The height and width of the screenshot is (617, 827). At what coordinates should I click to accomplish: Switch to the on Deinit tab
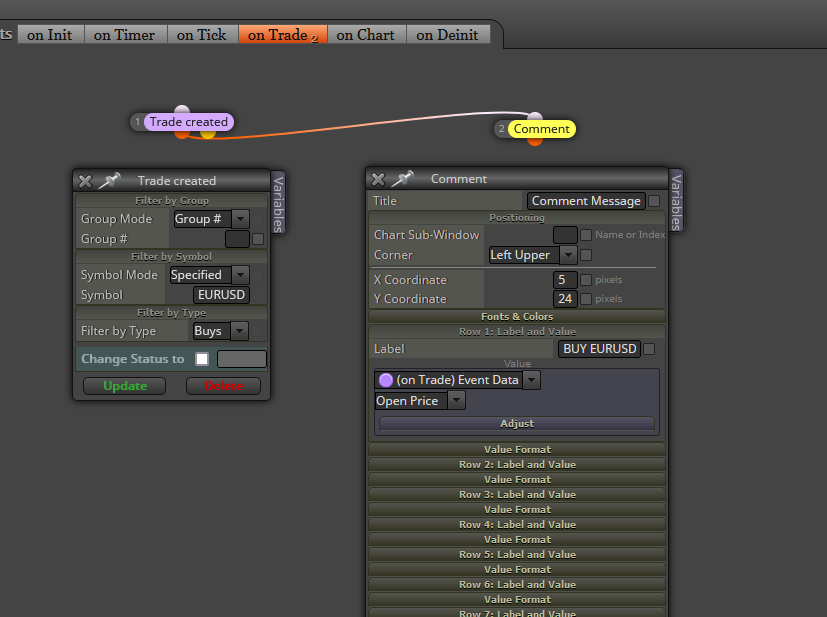pos(448,35)
